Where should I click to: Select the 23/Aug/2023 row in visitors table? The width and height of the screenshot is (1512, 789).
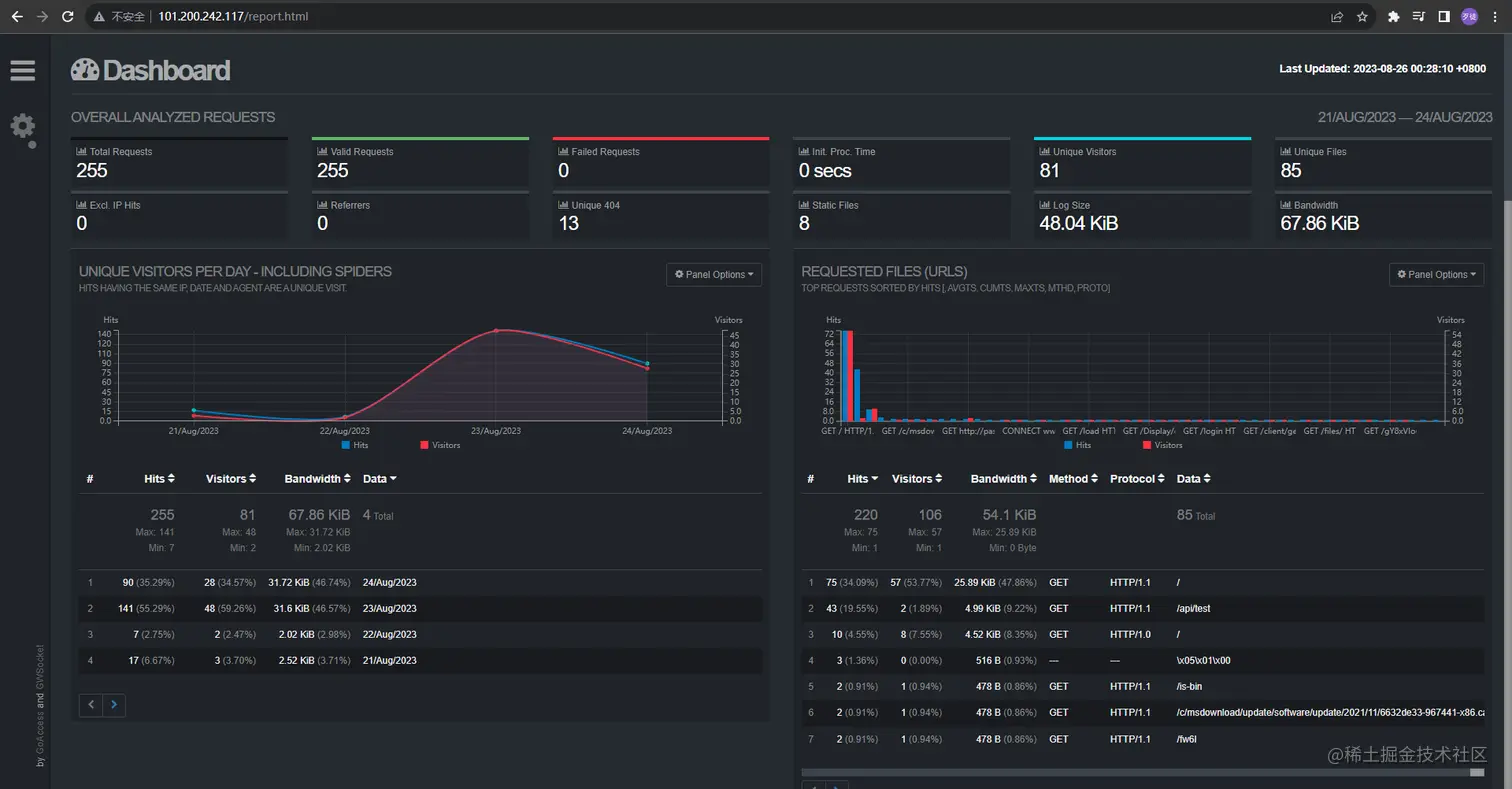421,609
